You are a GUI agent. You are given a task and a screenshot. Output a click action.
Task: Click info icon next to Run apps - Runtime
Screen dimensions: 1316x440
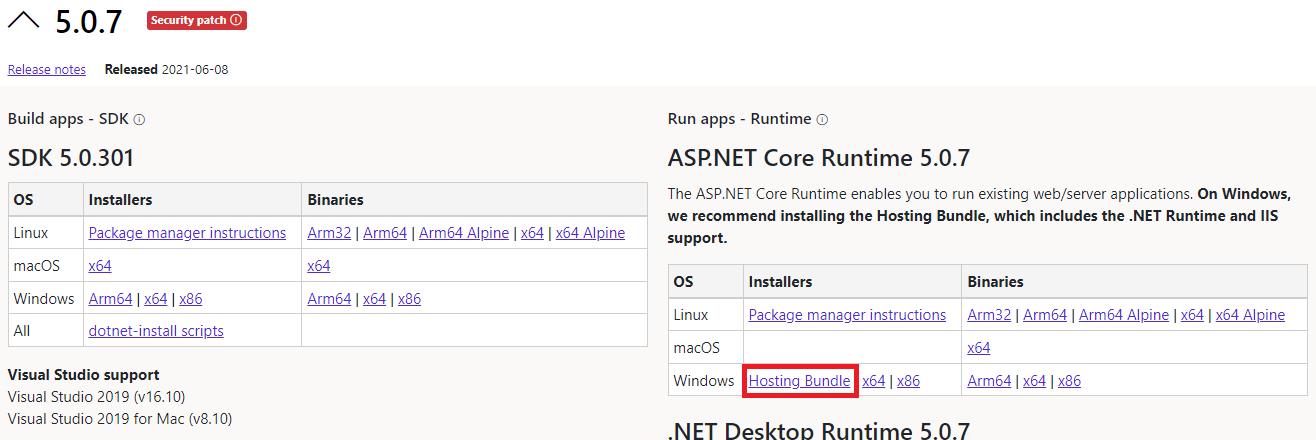pyautogui.click(x=822, y=119)
